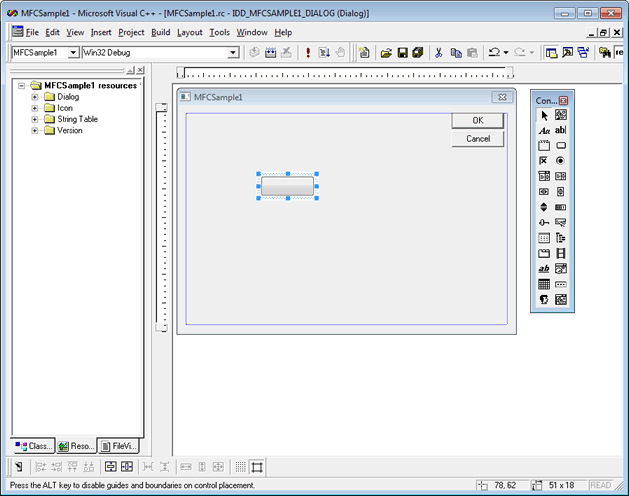Click the Open file folder icon
Image resolution: width=629 pixels, height=496 pixels.
pyautogui.click(x=385, y=52)
